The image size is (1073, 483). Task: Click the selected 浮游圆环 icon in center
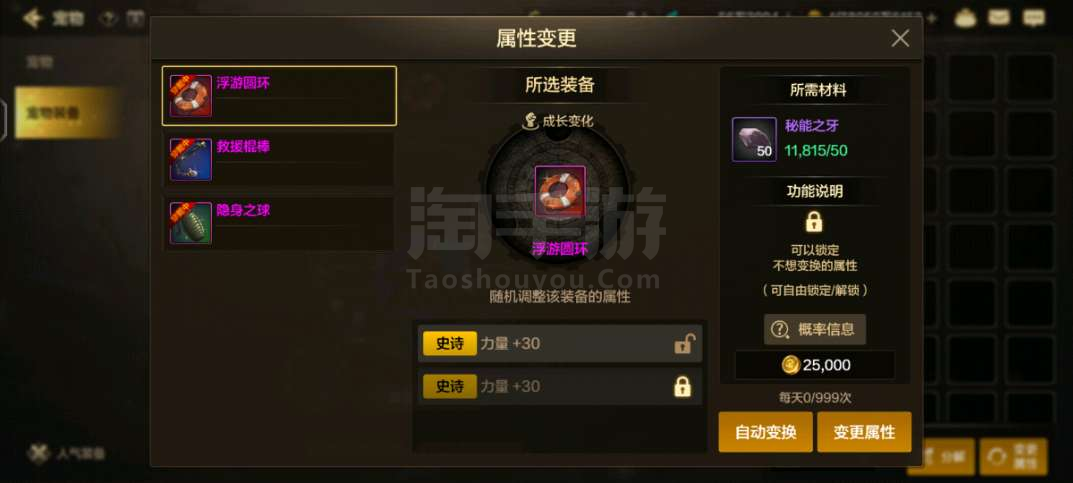point(560,191)
